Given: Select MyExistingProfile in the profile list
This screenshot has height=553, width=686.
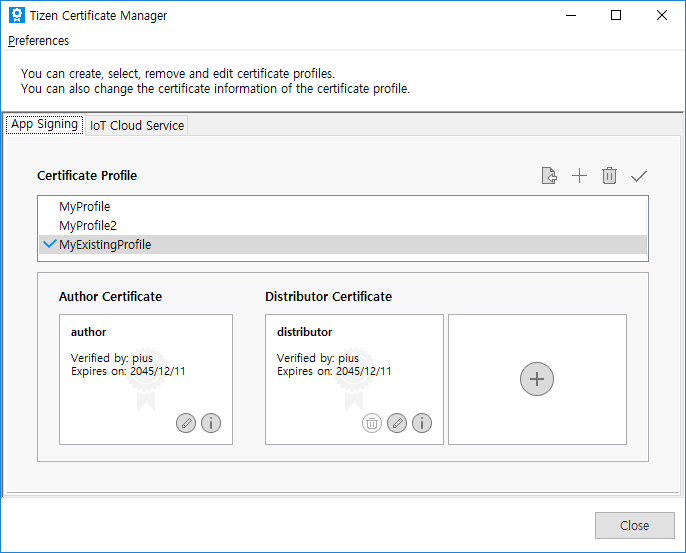Looking at the screenshot, I should pos(105,244).
